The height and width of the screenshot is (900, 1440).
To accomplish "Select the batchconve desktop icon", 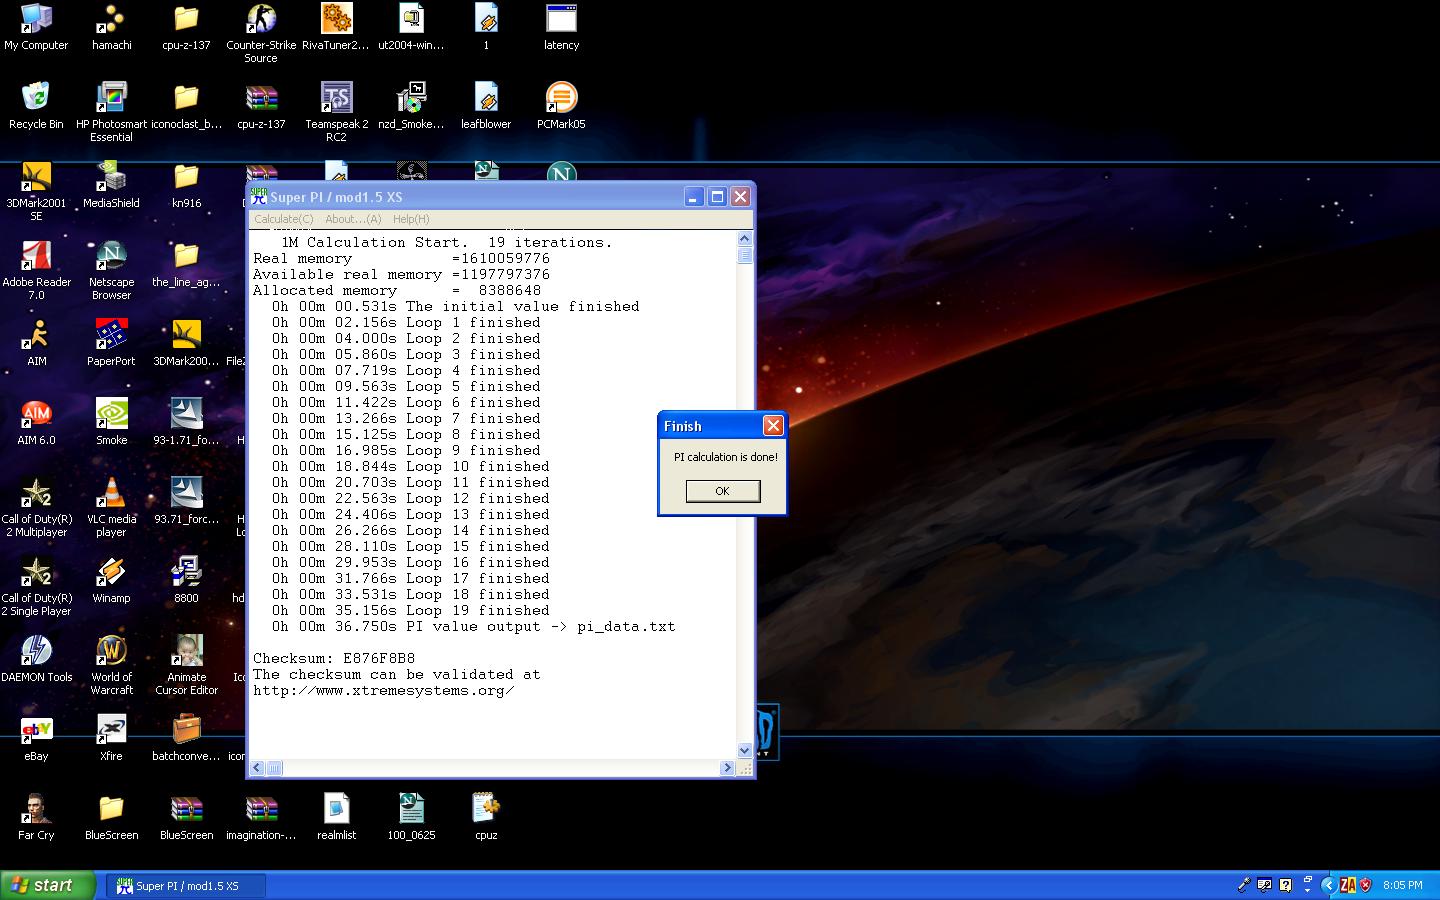I will [x=186, y=738].
